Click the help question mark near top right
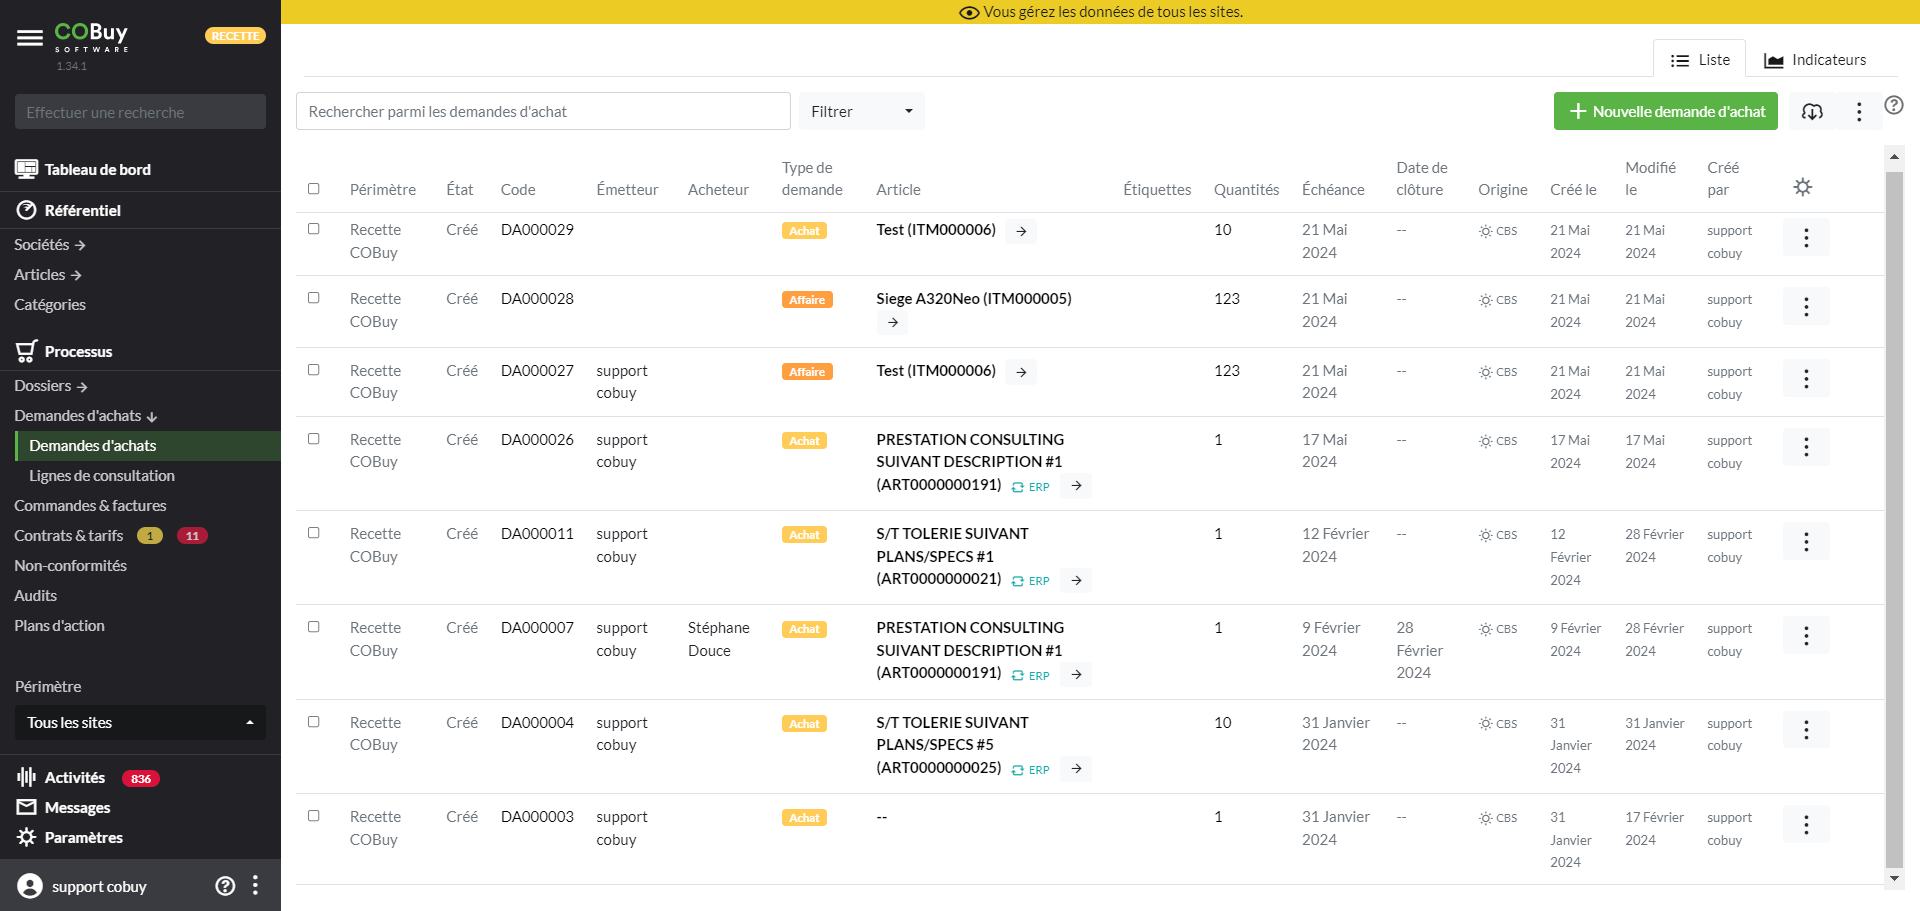 [1893, 105]
